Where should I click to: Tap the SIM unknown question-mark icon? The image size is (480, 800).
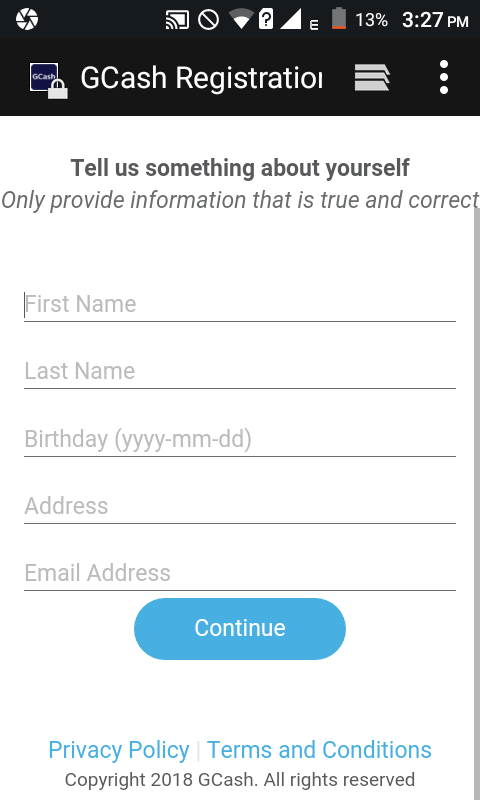click(x=266, y=19)
